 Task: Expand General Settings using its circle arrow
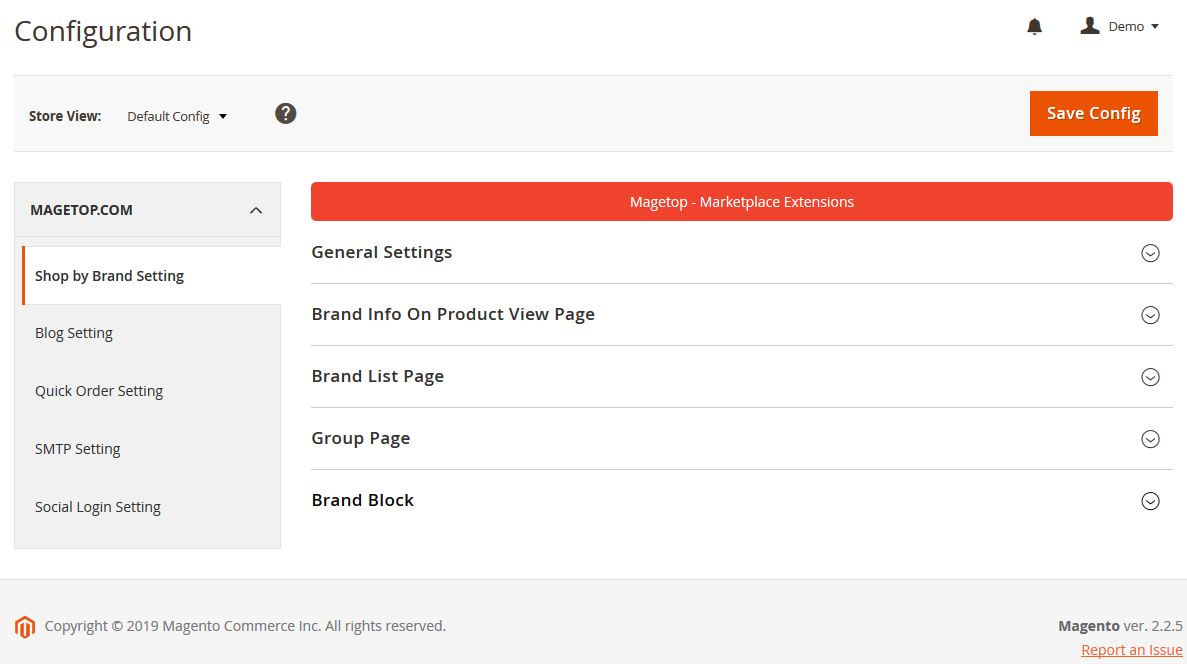(x=1150, y=253)
